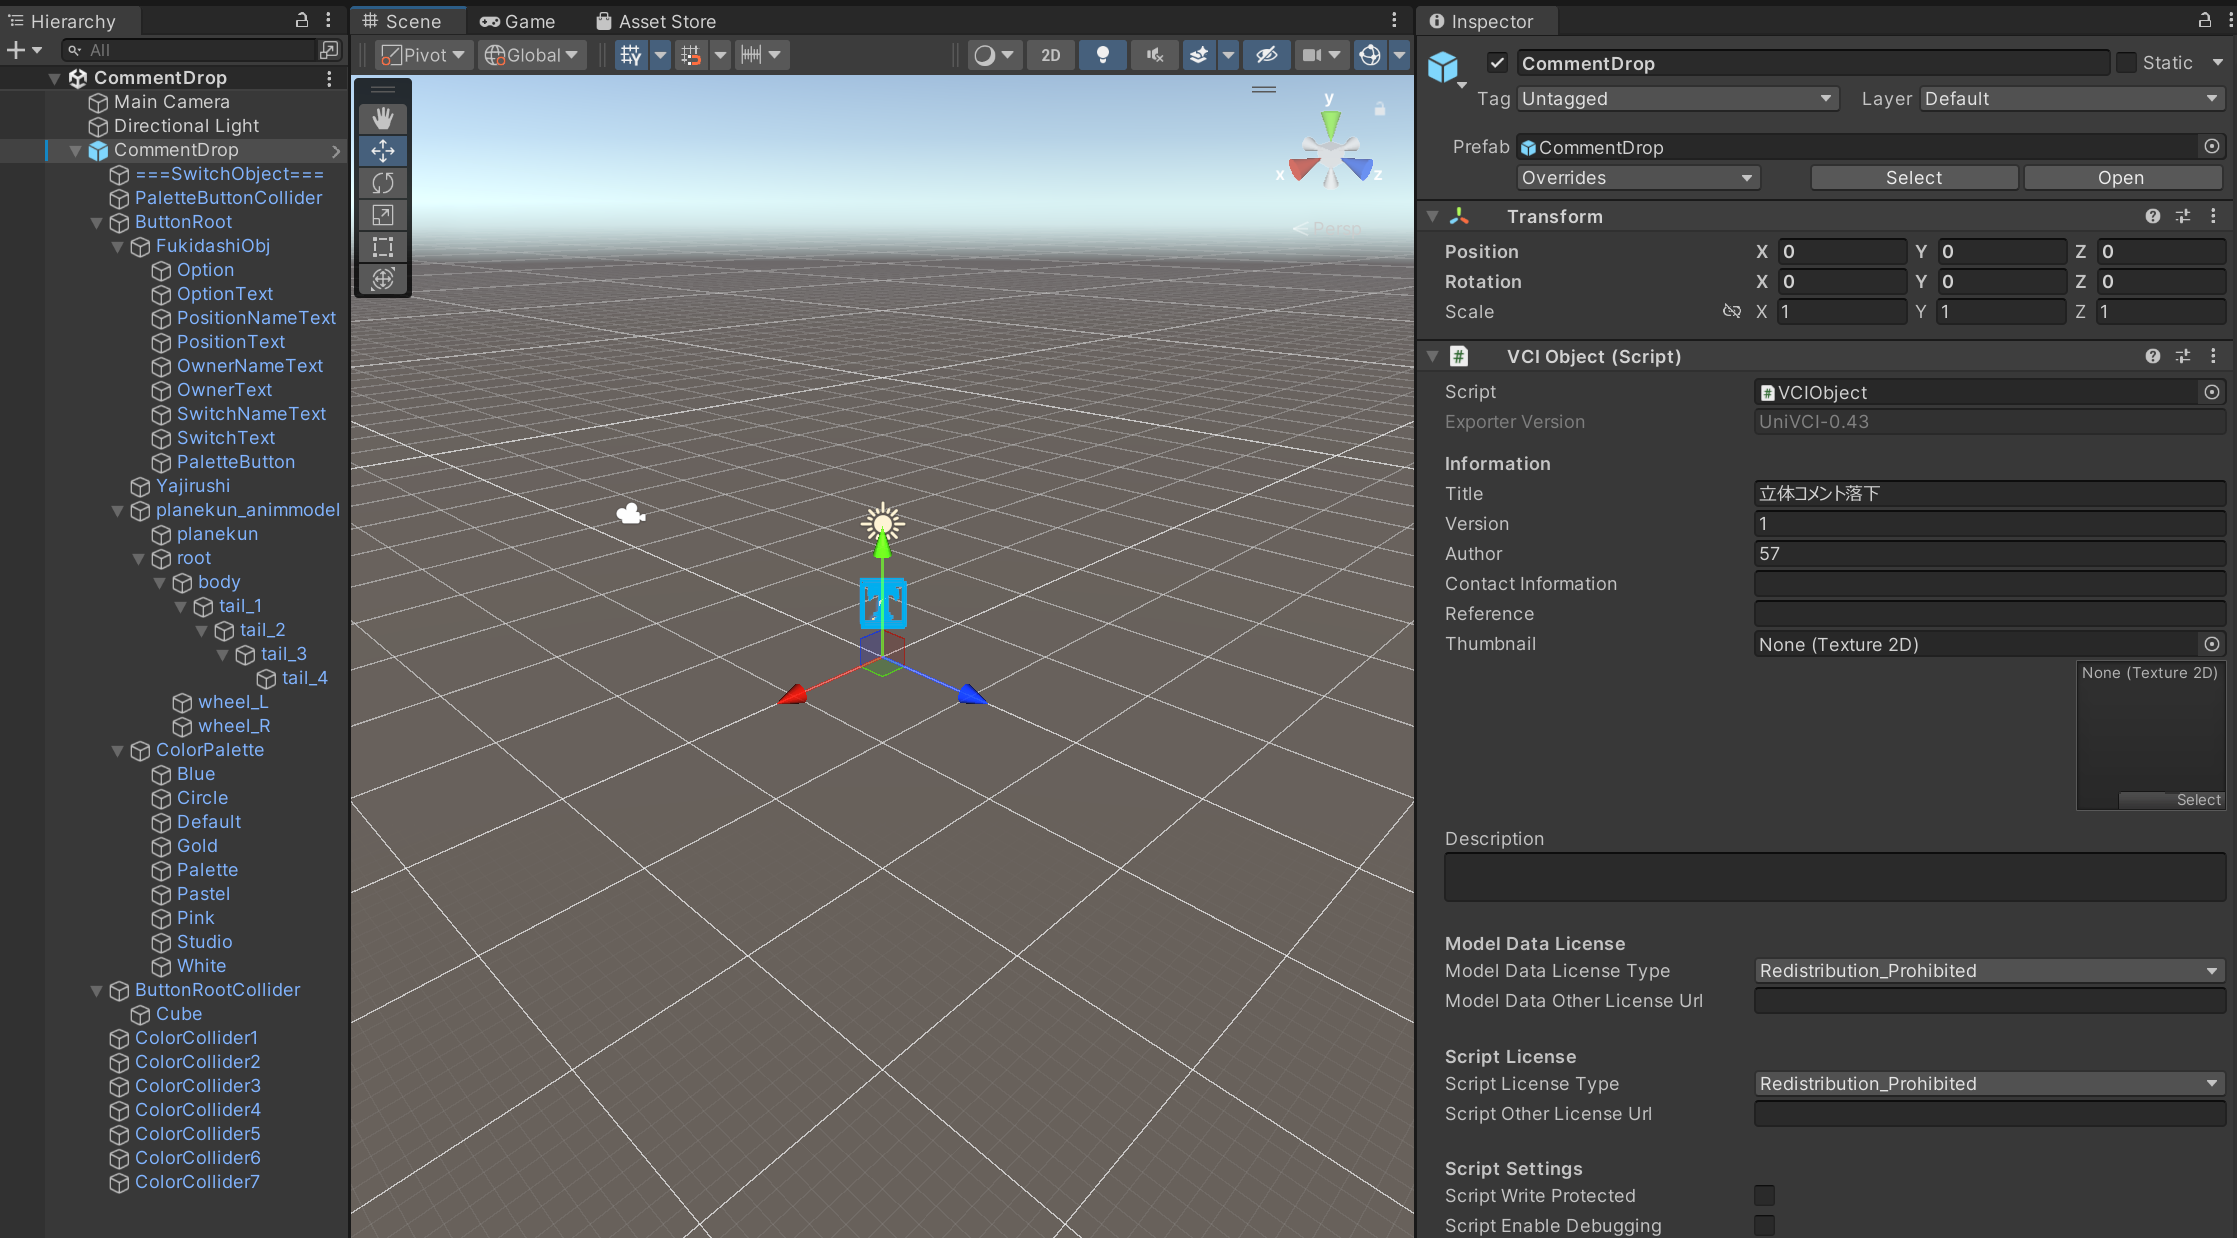Open Model Data License Type dropdown
The image size is (2237, 1238).
1990,971
